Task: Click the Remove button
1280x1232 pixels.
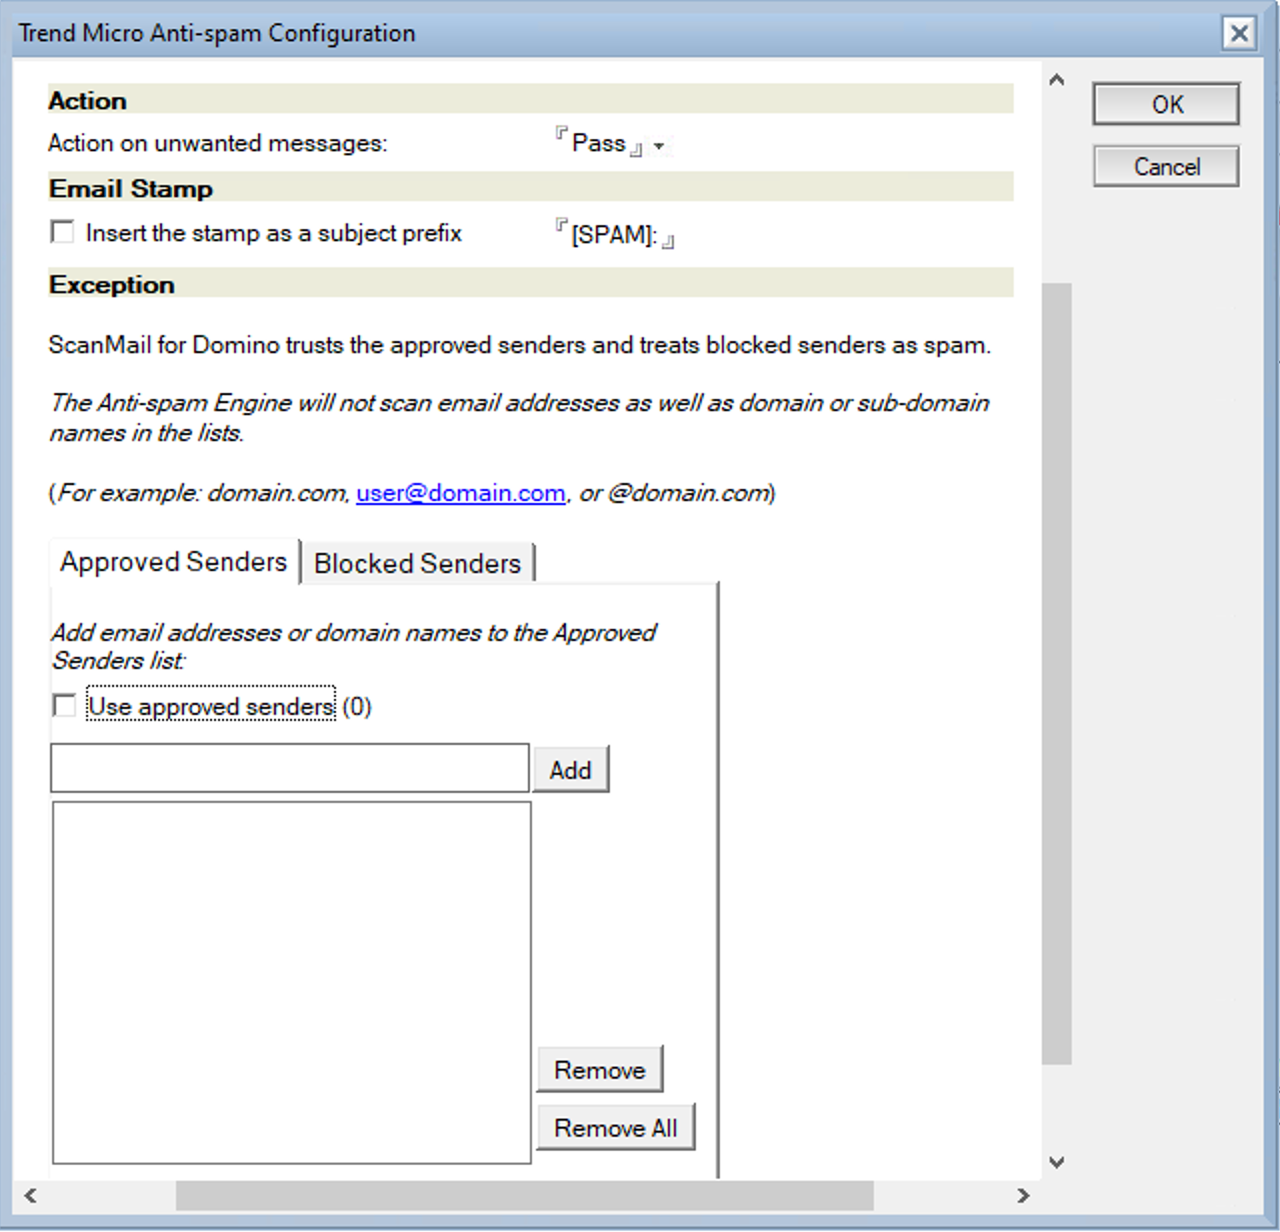Action: click(600, 1069)
